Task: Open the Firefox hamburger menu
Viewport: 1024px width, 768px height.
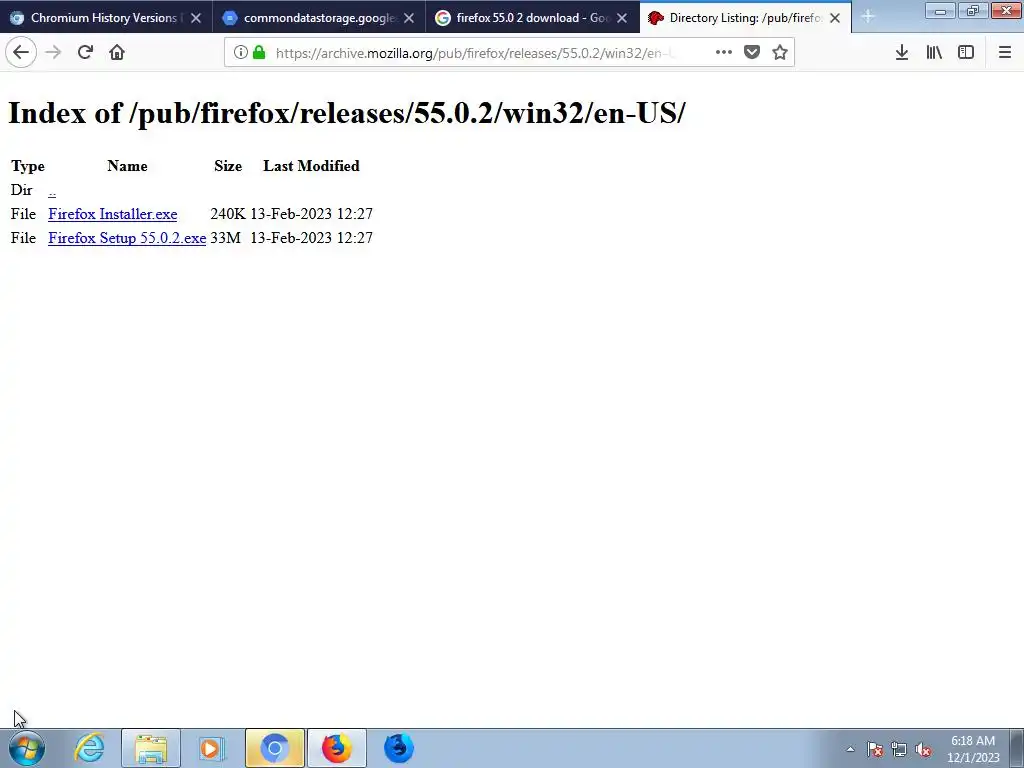Action: (x=1005, y=52)
